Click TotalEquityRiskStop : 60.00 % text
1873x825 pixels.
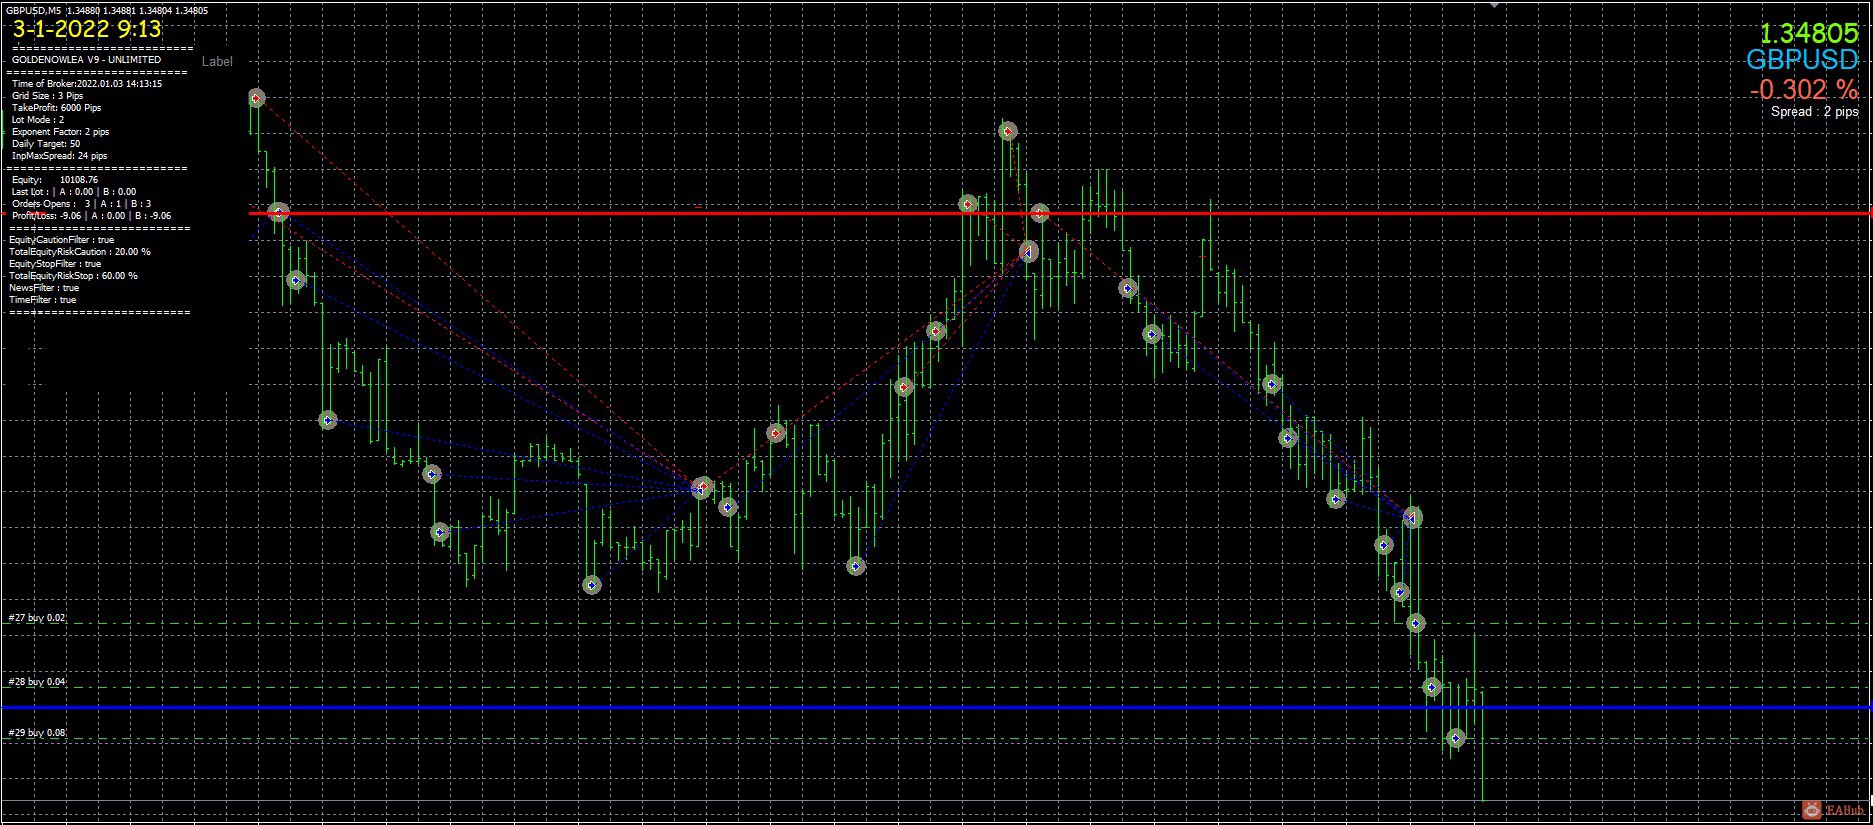tap(74, 276)
